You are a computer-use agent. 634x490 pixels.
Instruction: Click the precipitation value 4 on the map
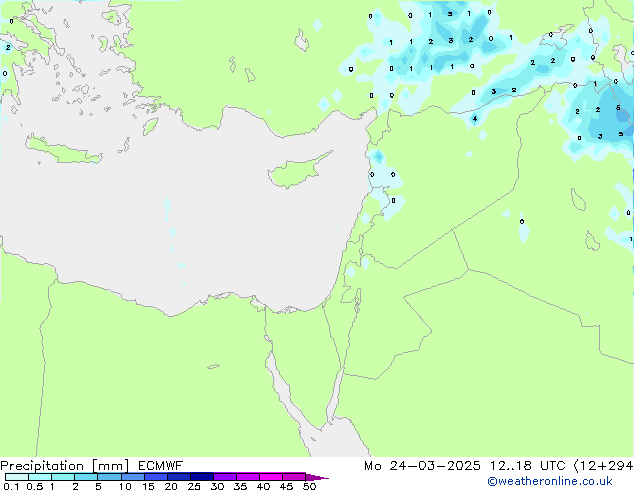click(x=474, y=119)
